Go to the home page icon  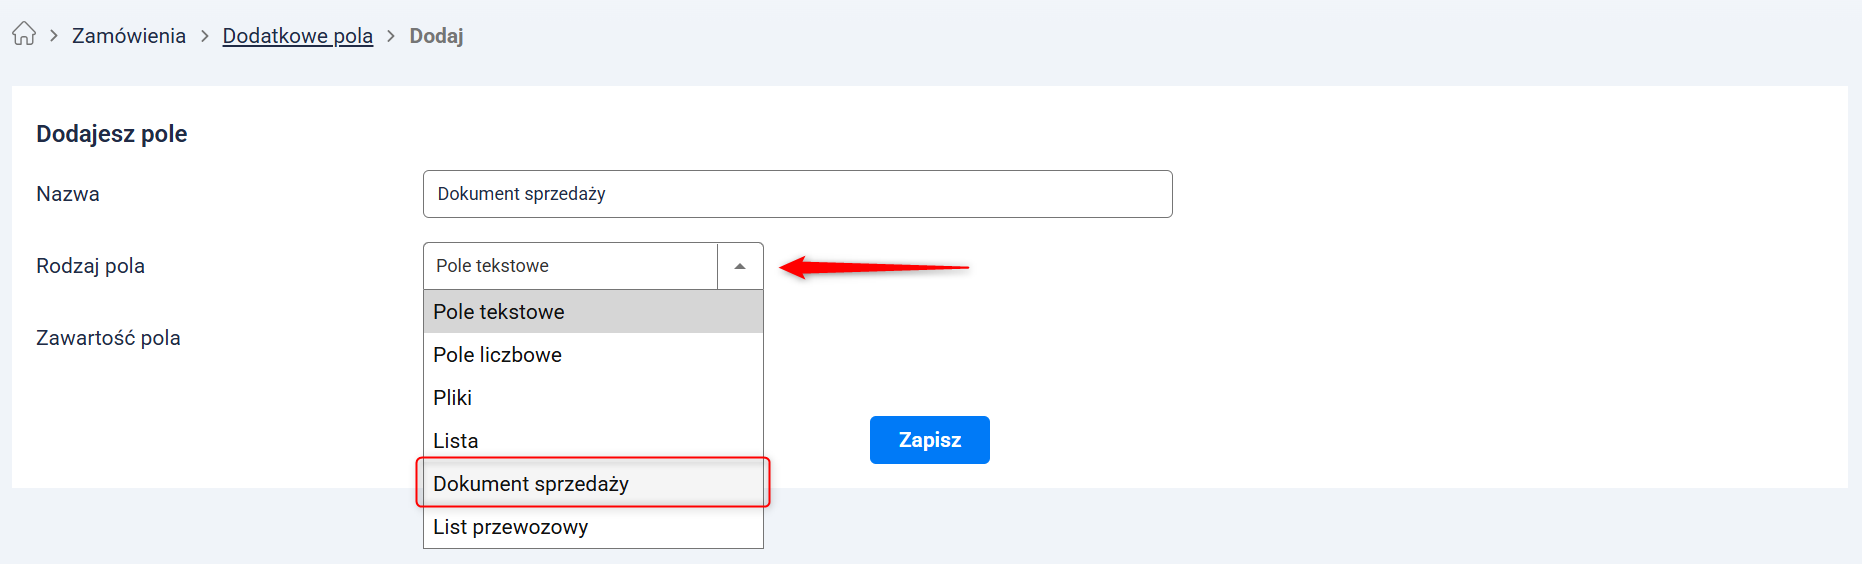(x=24, y=35)
